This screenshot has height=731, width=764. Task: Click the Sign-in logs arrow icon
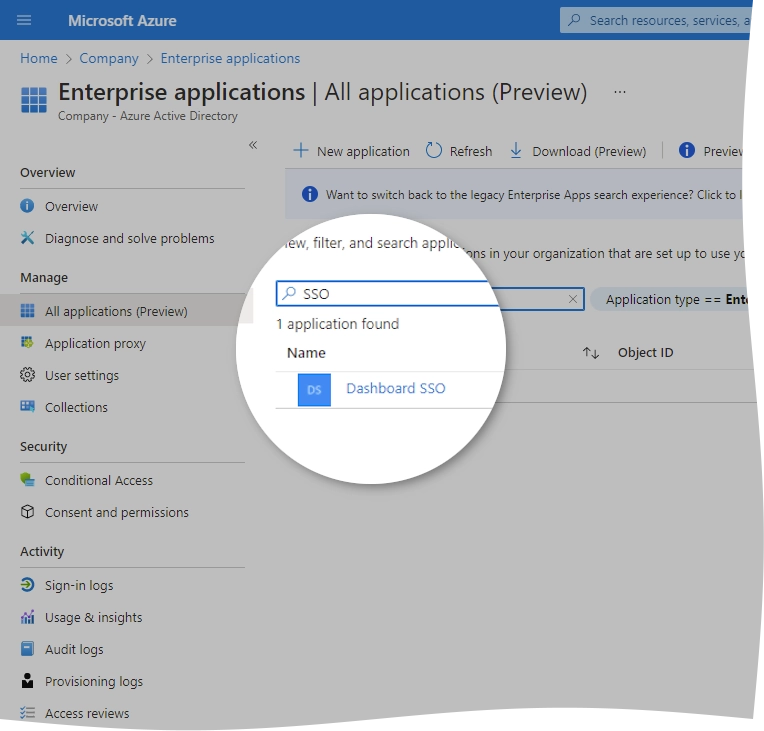point(27,584)
